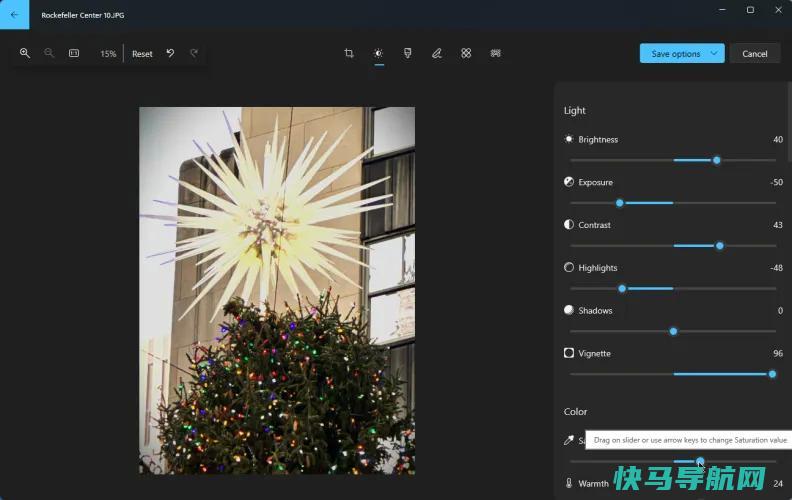Cancel the photo edits
The width and height of the screenshot is (792, 500).
[x=755, y=54]
